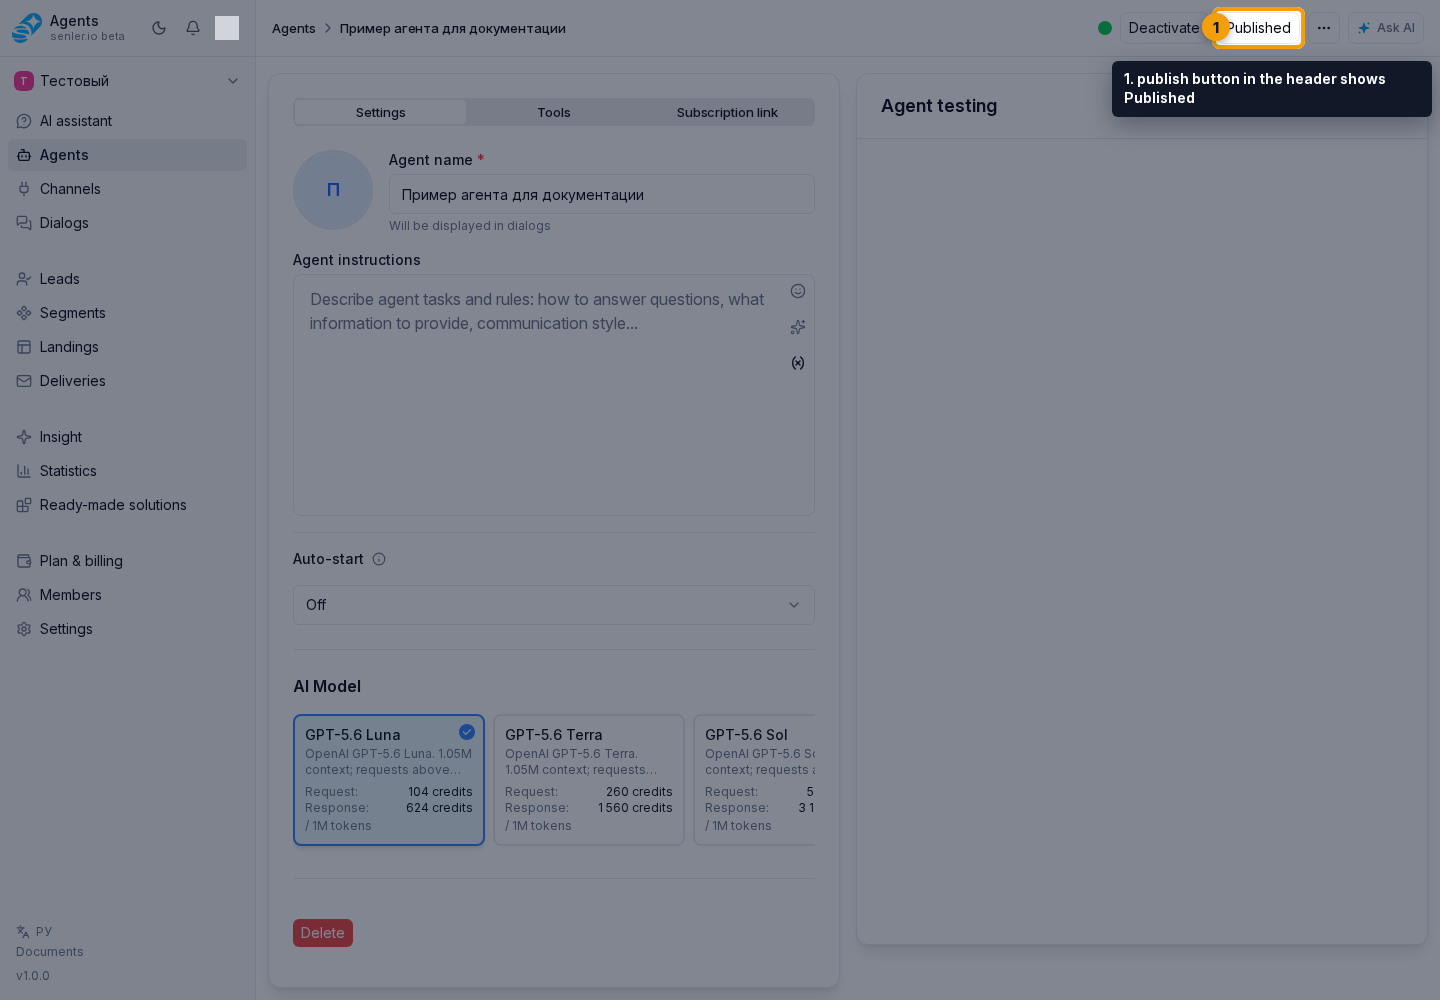Switch language to РУ
This screenshot has width=1440, height=1000.
35,931
